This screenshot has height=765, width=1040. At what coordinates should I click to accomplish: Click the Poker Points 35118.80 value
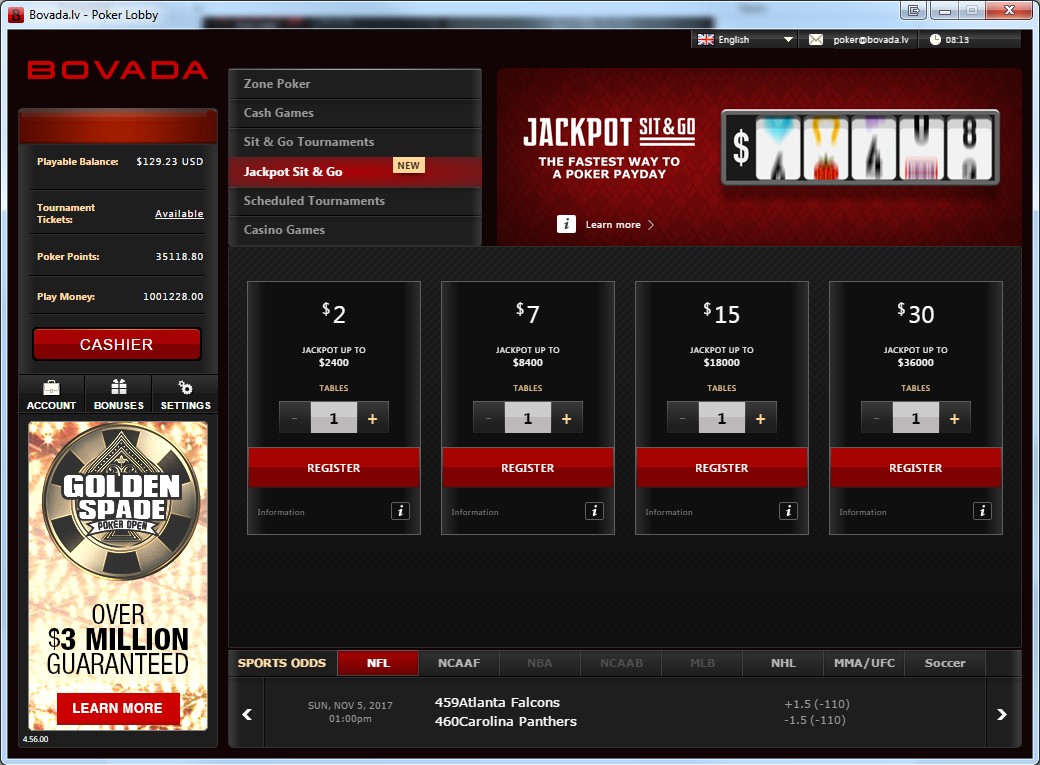pyautogui.click(x=179, y=256)
